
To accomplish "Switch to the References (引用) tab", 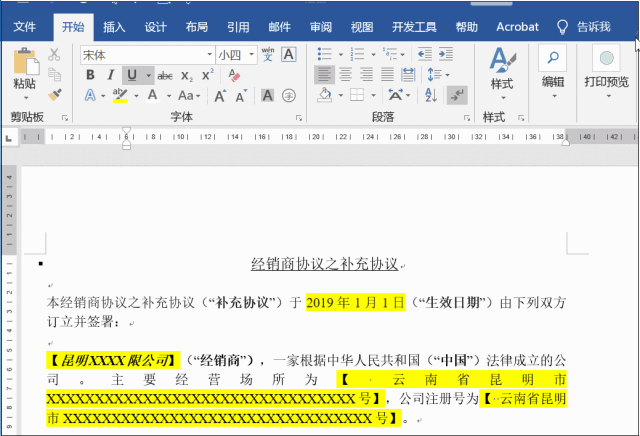I will 238,27.
